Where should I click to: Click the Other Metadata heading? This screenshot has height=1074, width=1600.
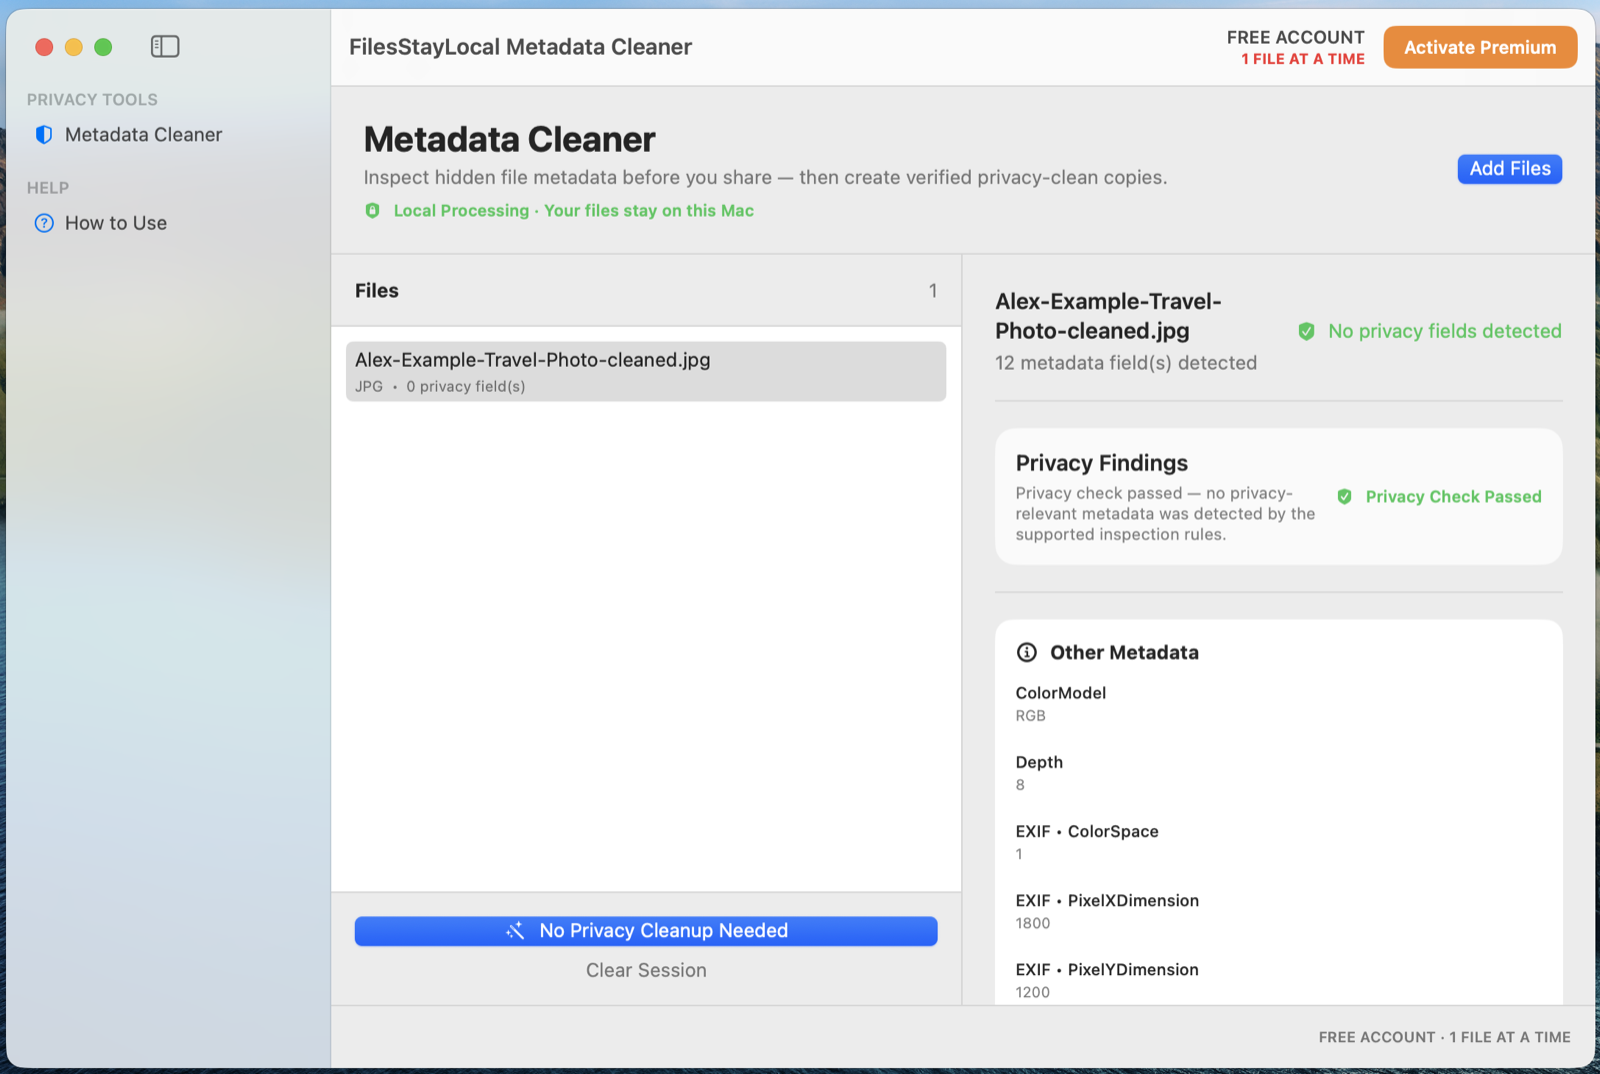(1124, 653)
